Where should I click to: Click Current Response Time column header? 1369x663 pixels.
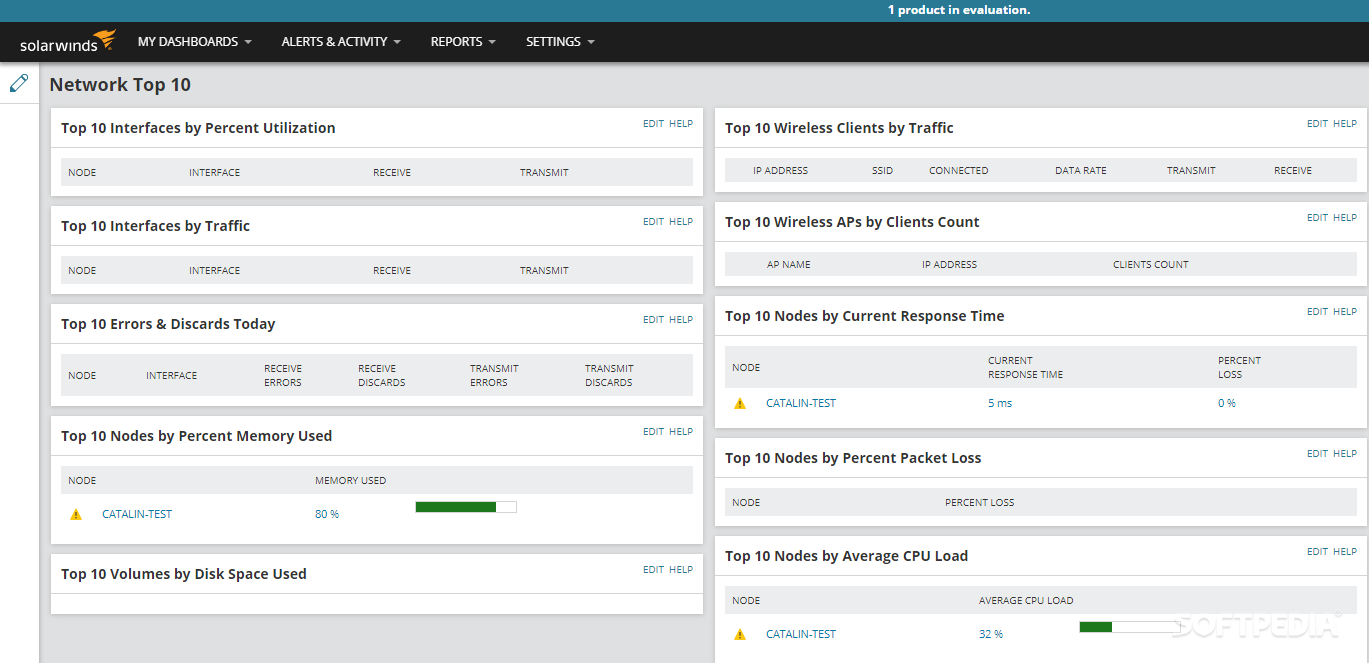tap(1025, 367)
